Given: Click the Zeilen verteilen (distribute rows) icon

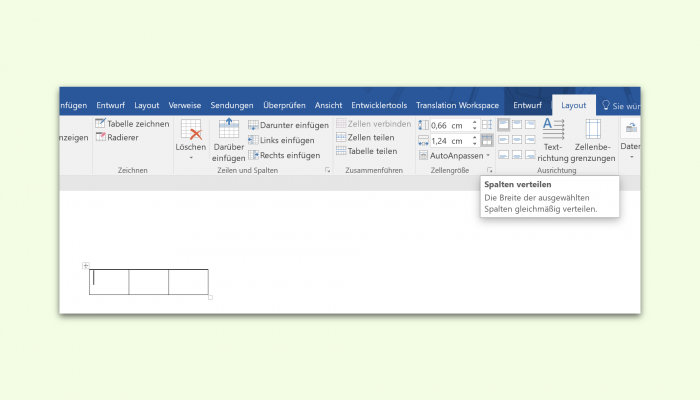Looking at the screenshot, I should click(x=487, y=125).
